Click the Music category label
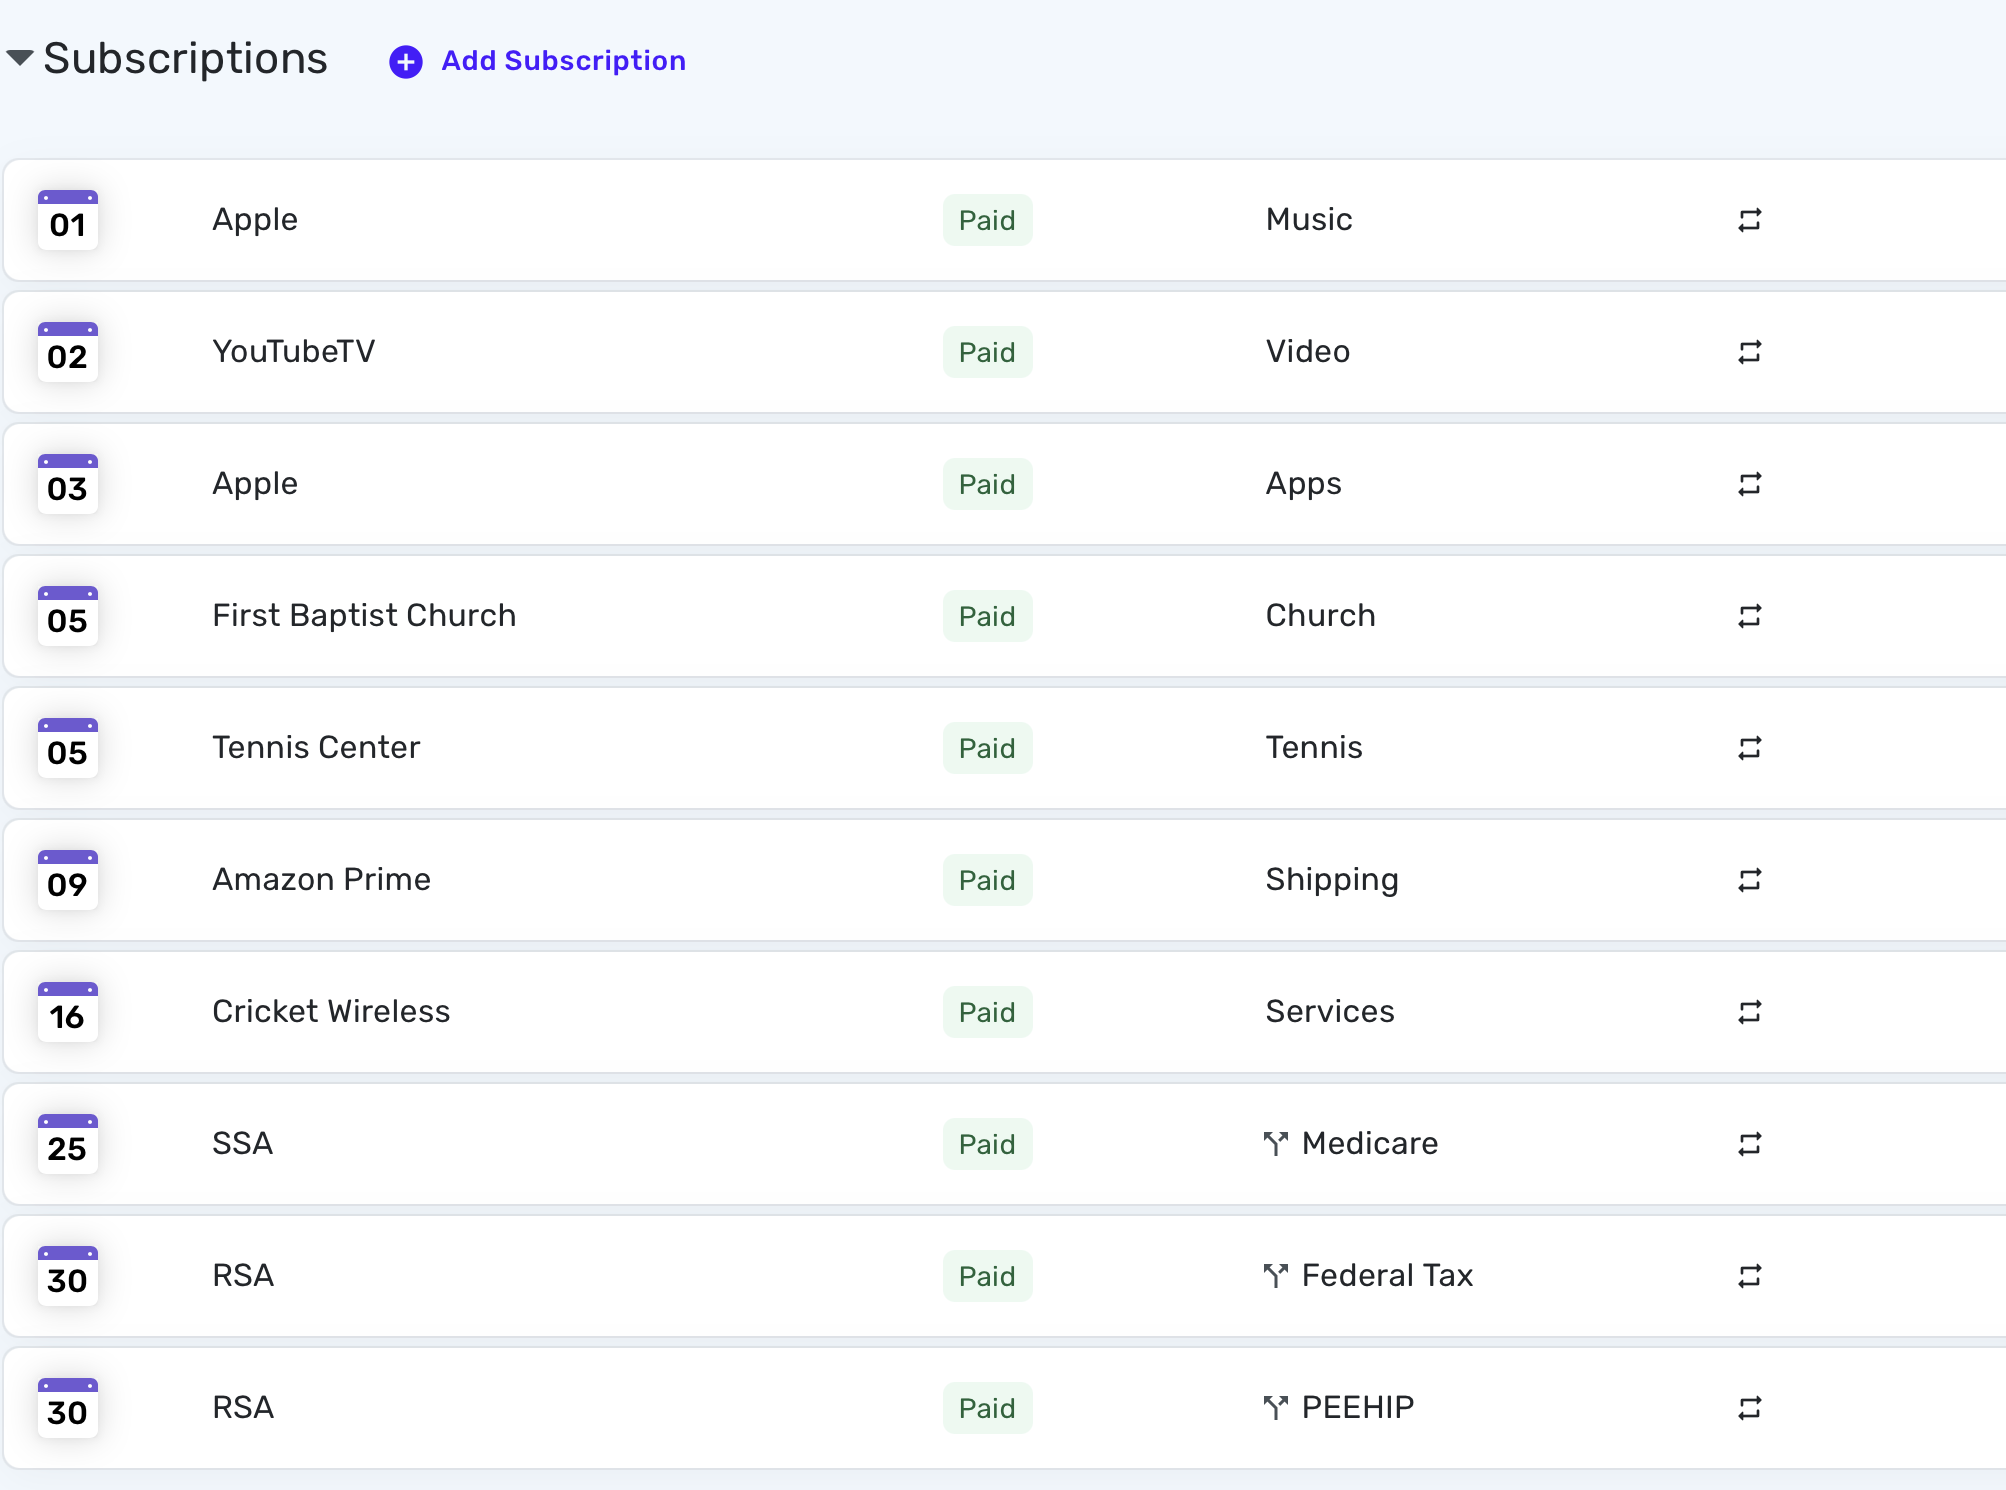 [1309, 219]
